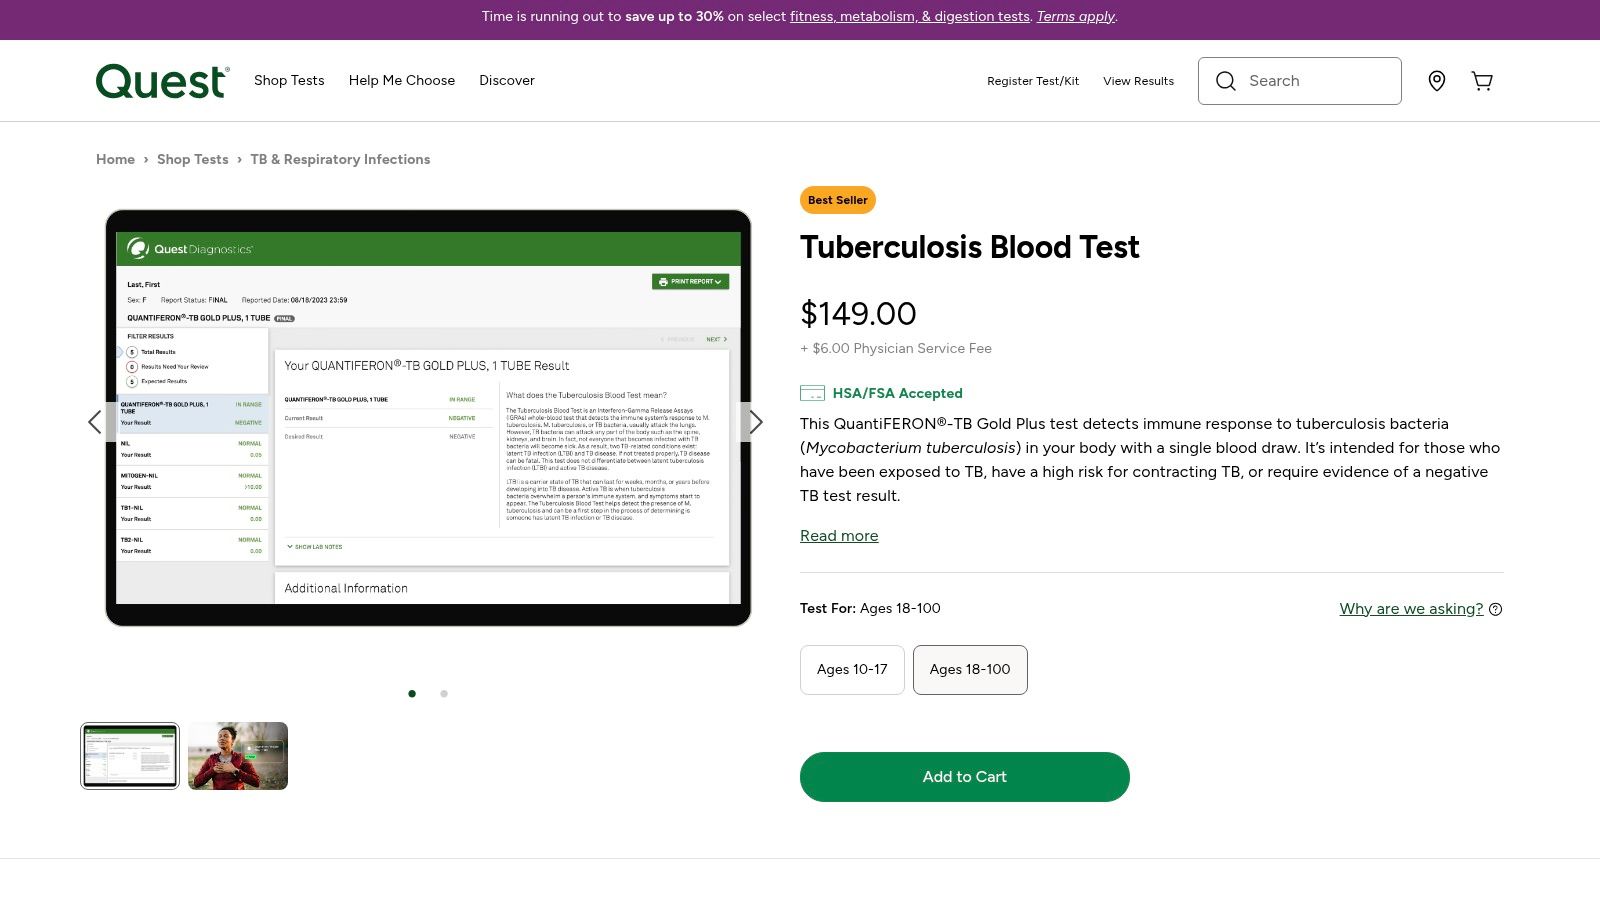Open the fitness, metabolism, & digestion tests link

(x=909, y=16)
